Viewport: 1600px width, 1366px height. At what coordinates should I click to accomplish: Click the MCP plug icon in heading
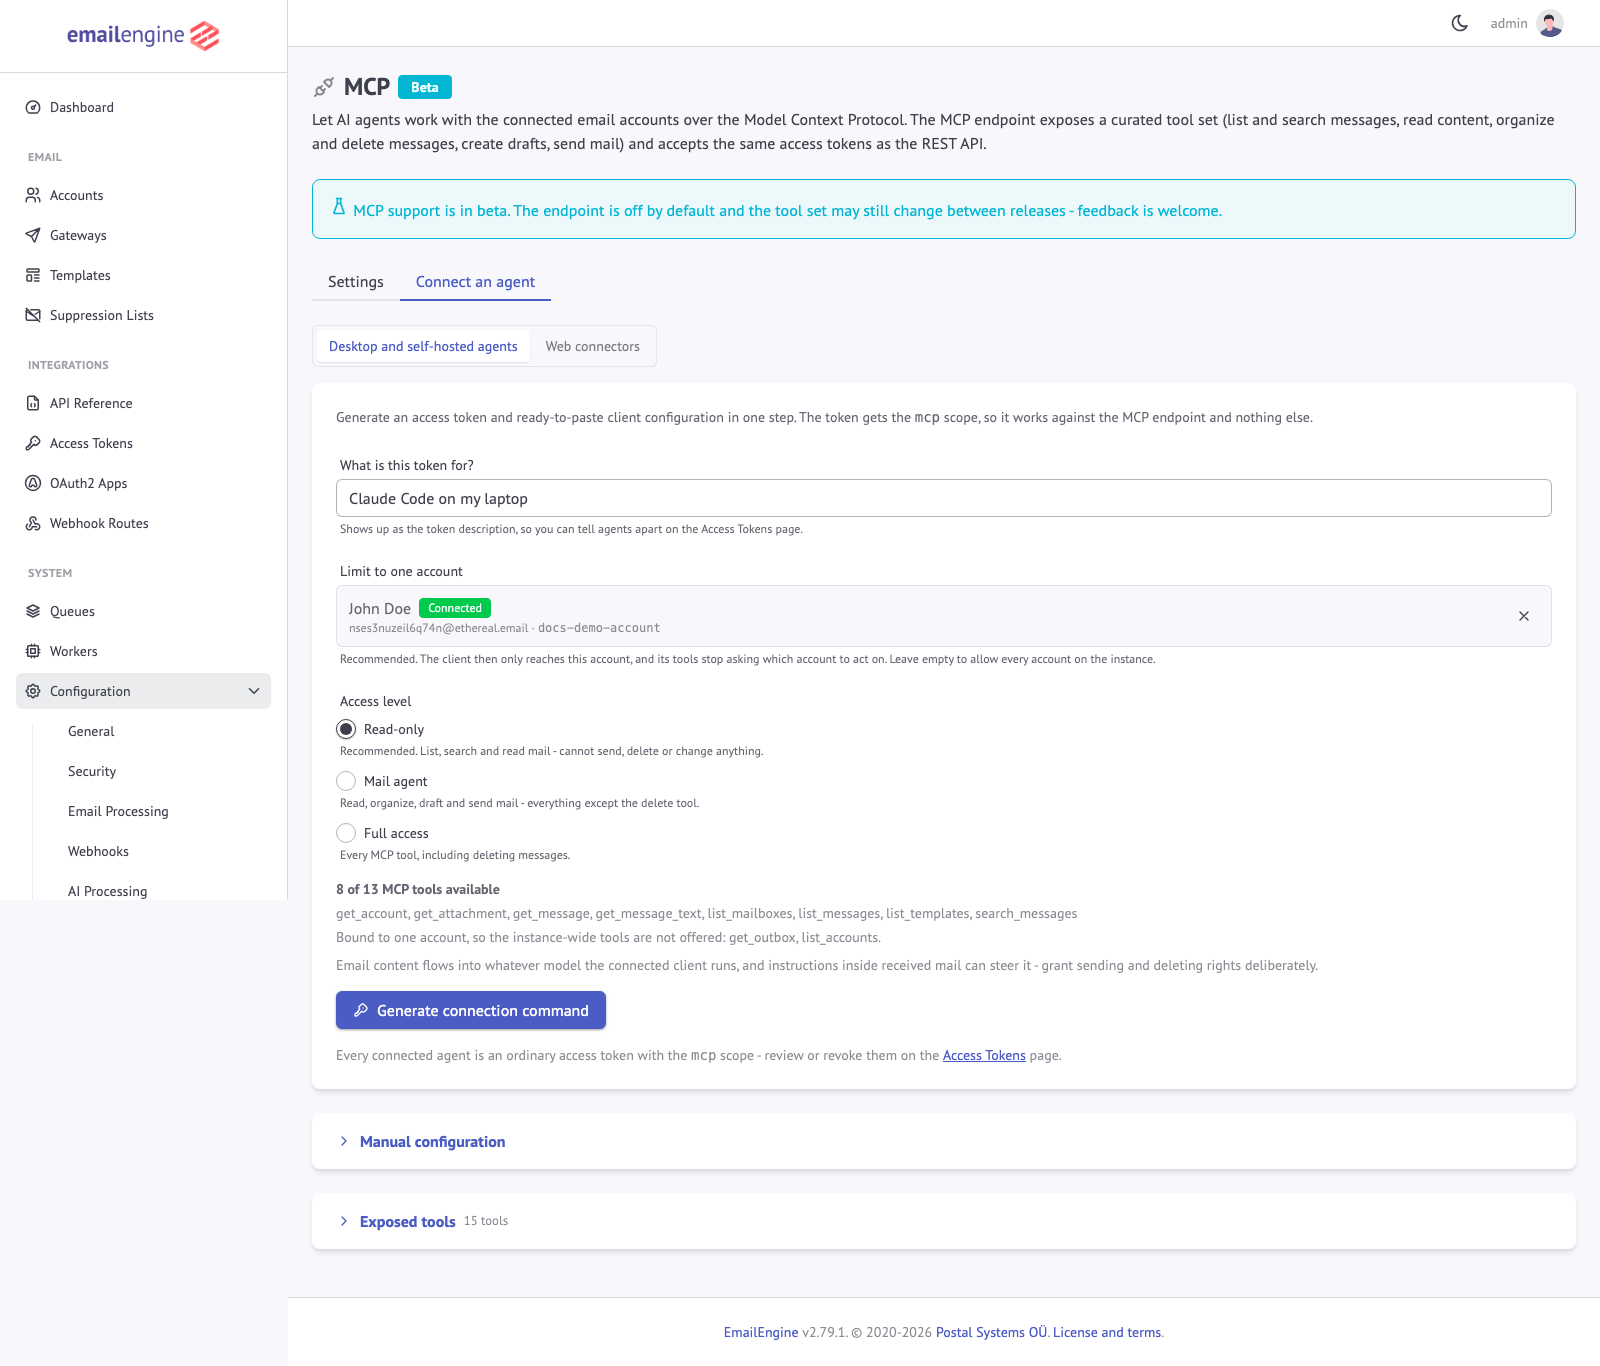[323, 87]
